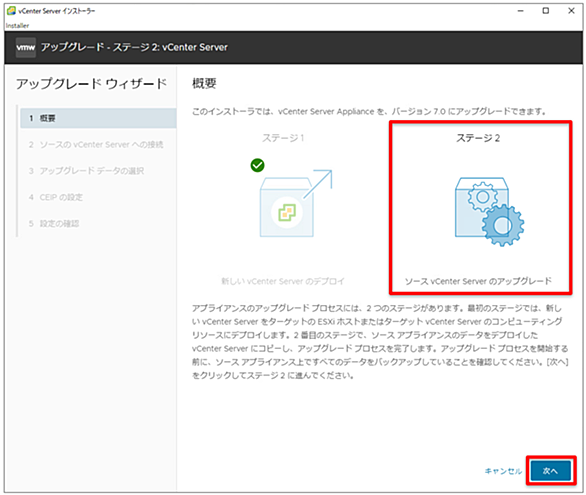Select wizard step 1 概要
586x495 pixels.
click(x=98, y=118)
